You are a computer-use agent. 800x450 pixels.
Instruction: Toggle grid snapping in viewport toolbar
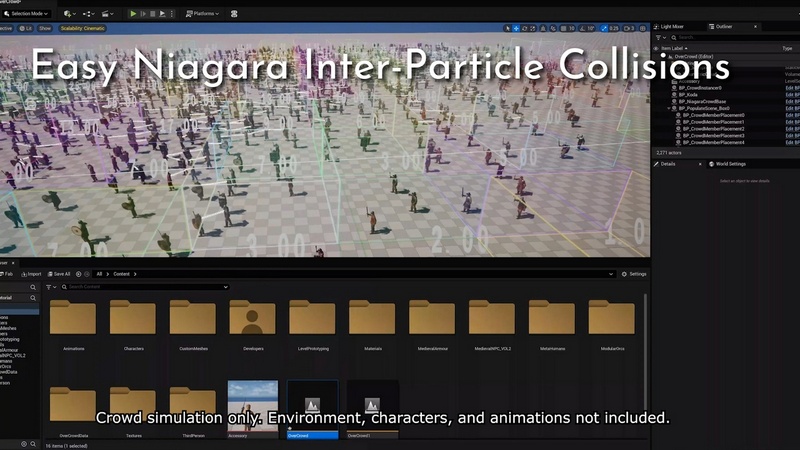tap(563, 28)
